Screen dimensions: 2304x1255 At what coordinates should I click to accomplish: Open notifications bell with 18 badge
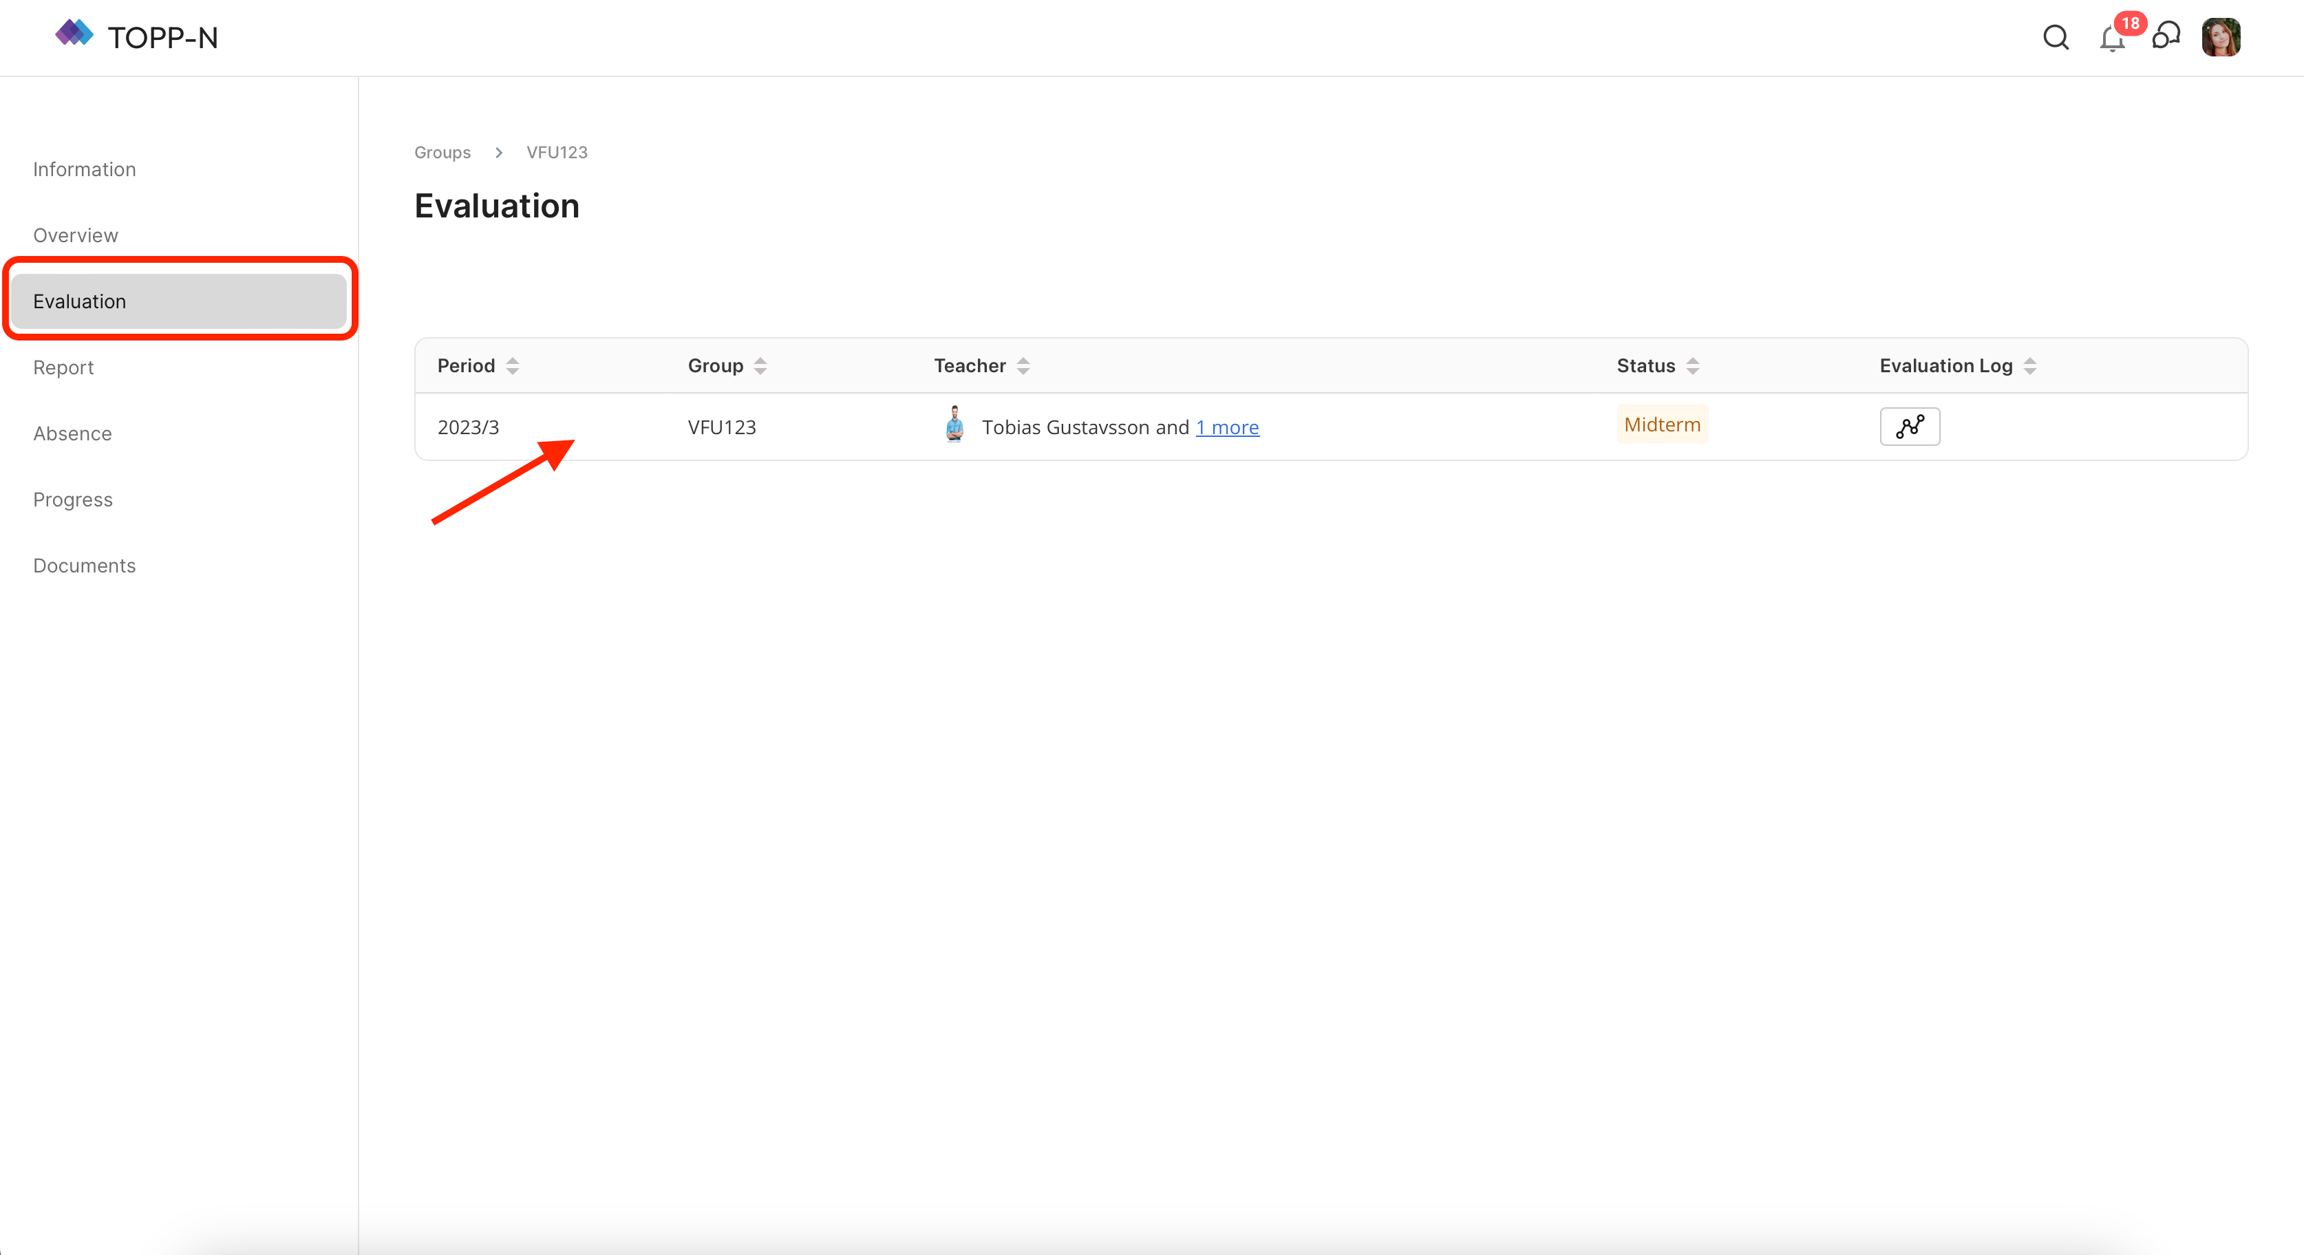pos(2112,38)
